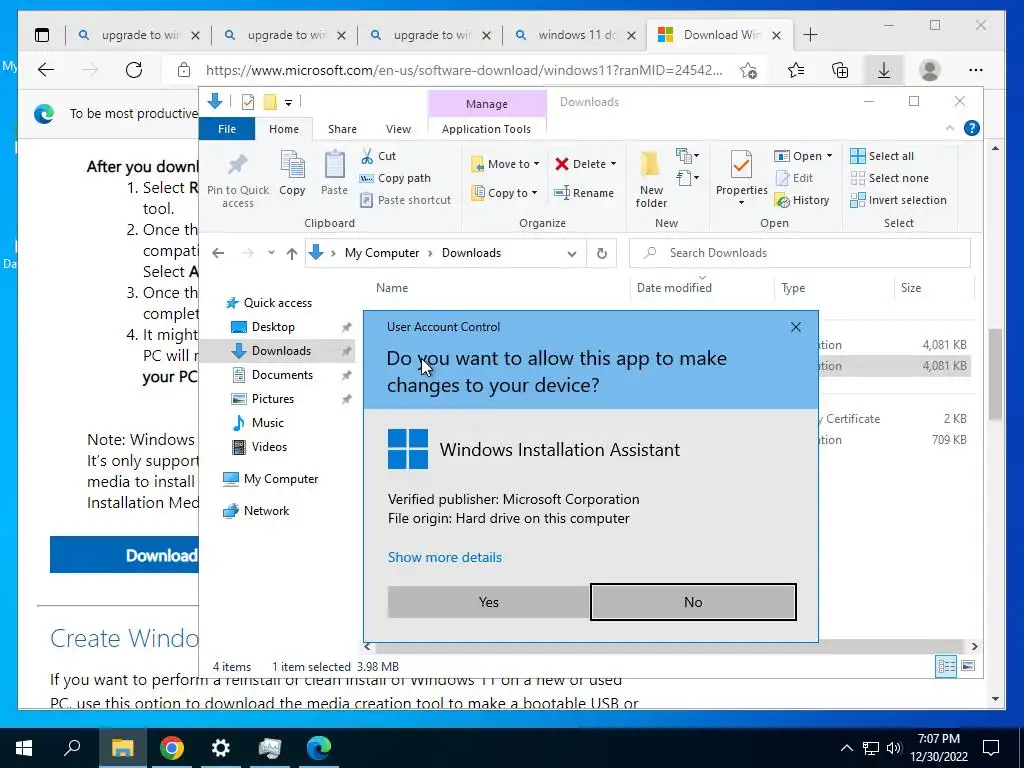Select Copy path in ribbon
This screenshot has height=768, width=1024.
(395, 178)
